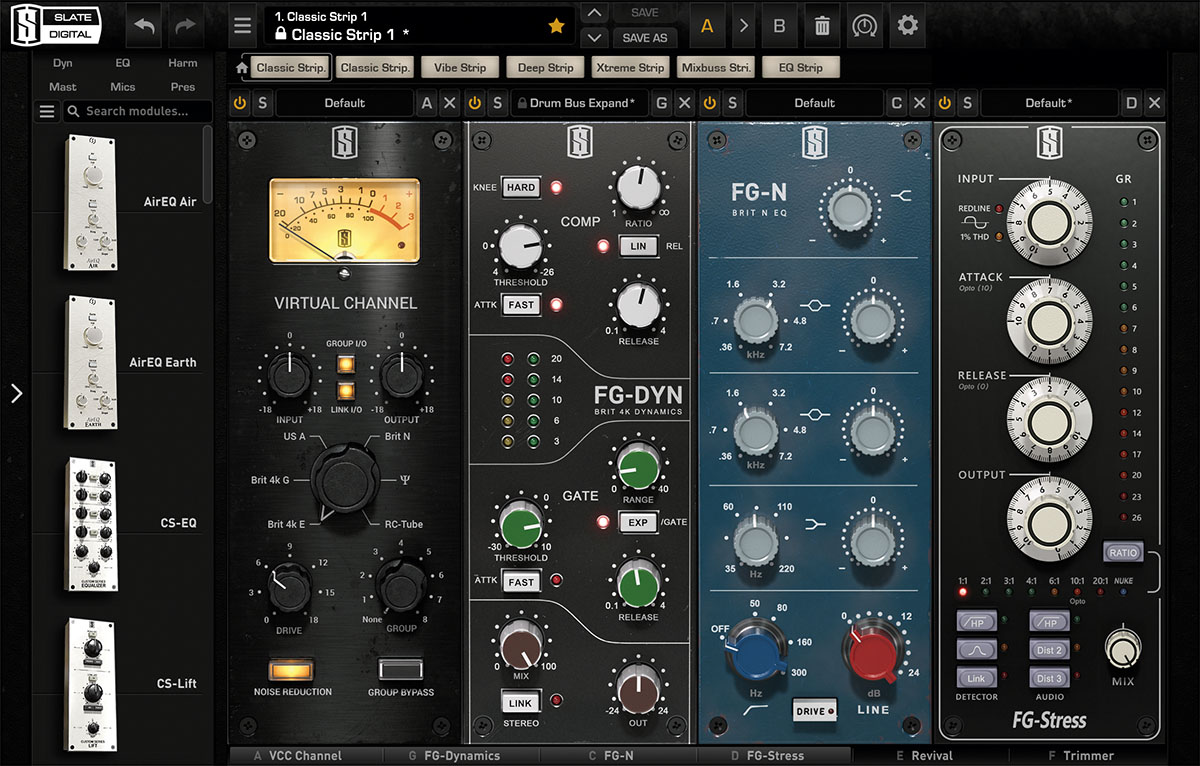Click the Virtual Channel DRIVE knob
This screenshot has height=766, width=1200.
tap(289, 588)
